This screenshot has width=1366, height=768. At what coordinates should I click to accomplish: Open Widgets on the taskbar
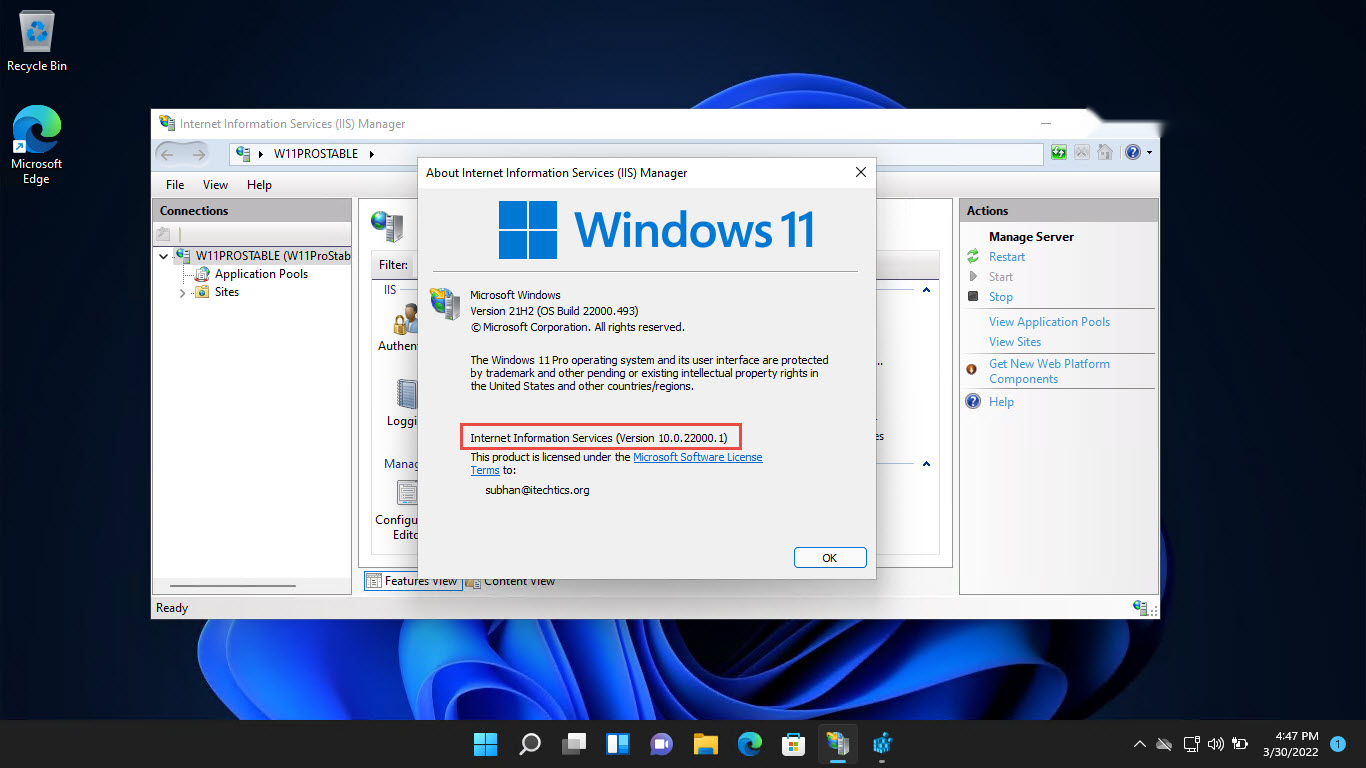pos(617,744)
